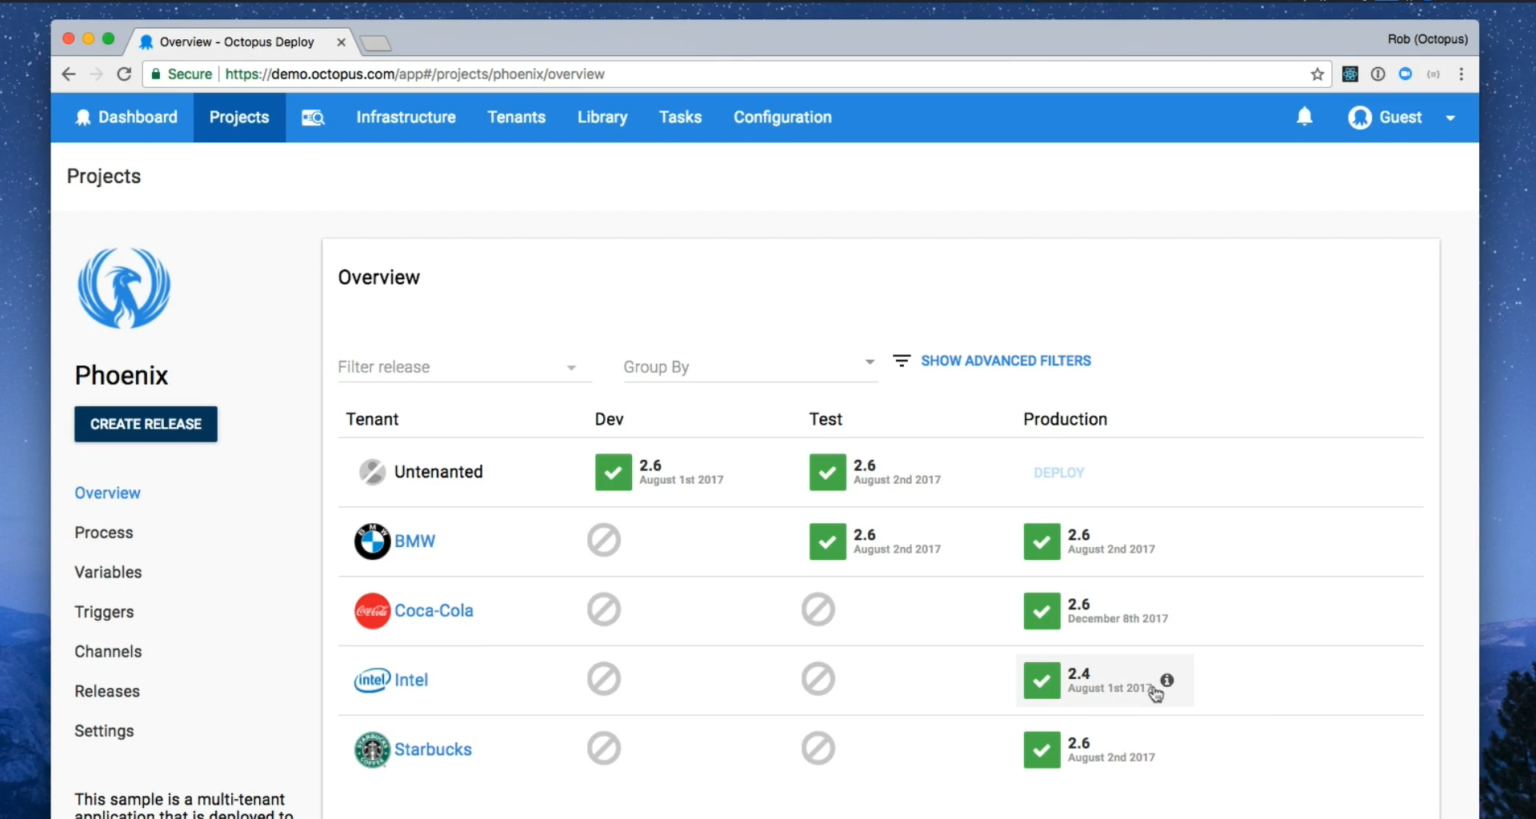Viewport: 1536px width, 819px height.
Task: Go back with the browser back arrow
Action: [68, 74]
